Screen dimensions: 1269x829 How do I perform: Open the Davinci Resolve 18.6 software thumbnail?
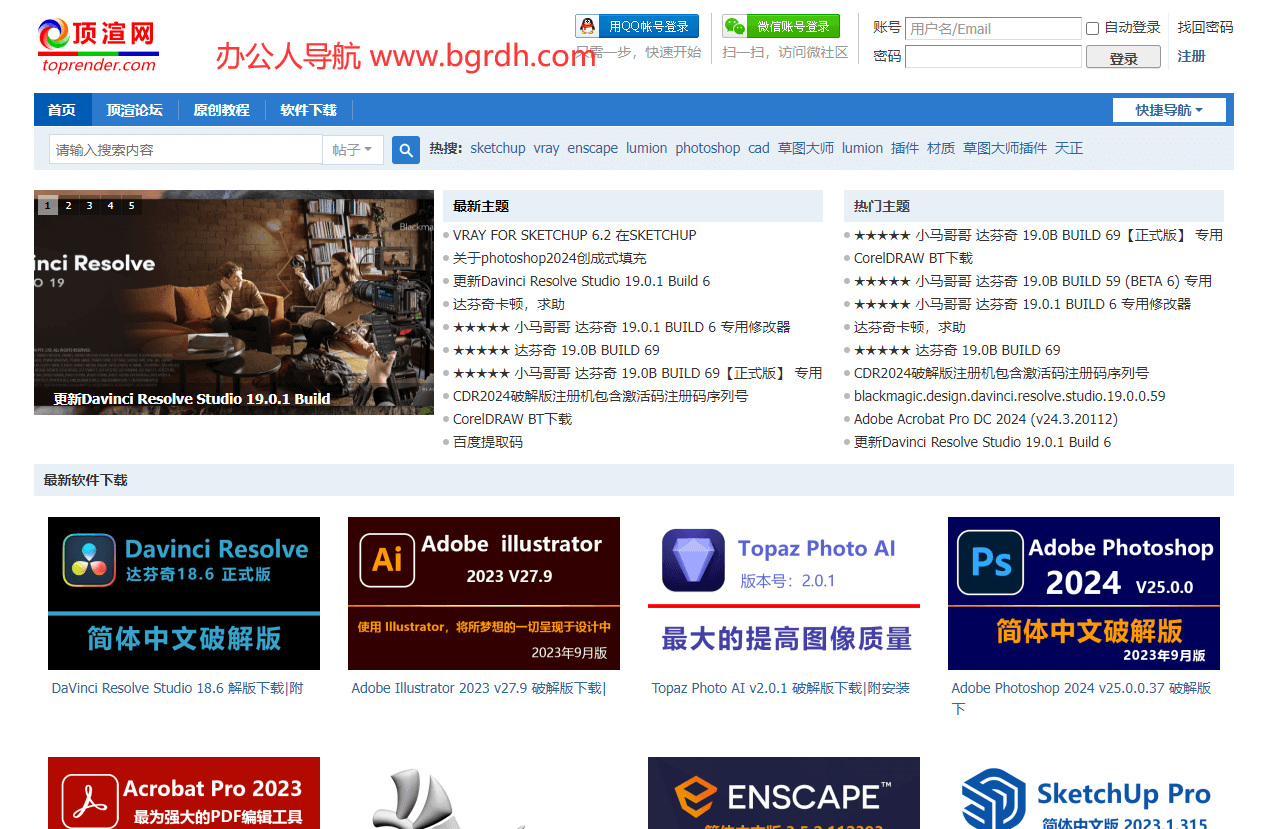point(184,593)
